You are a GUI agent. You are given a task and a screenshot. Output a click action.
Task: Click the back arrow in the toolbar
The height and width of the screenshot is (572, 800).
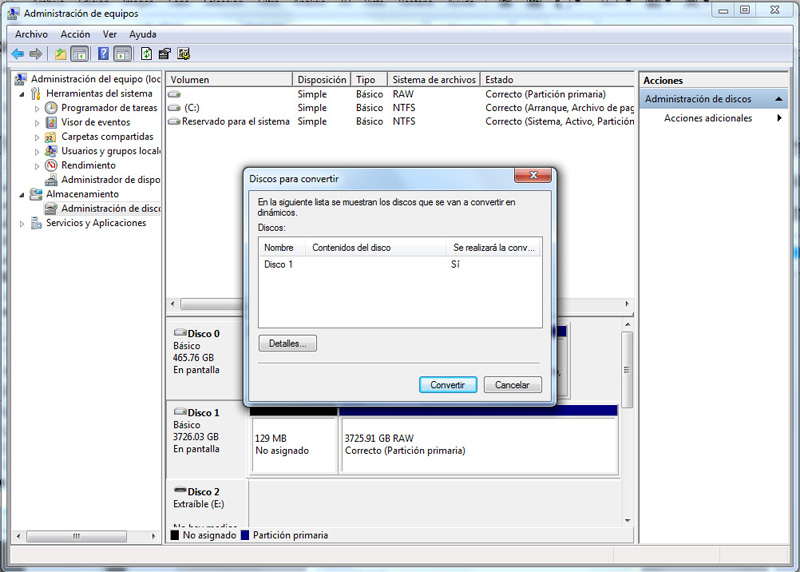coord(17,54)
